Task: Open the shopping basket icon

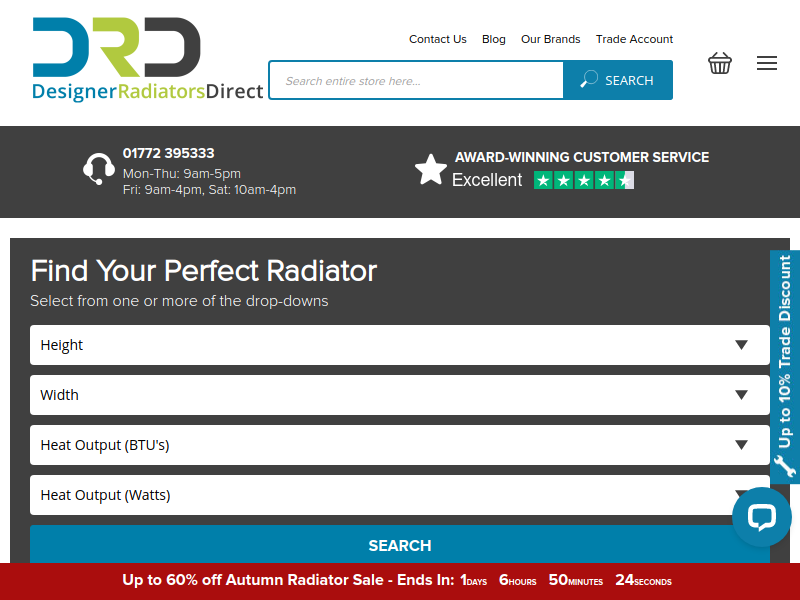Action: click(x=719, y=63)
